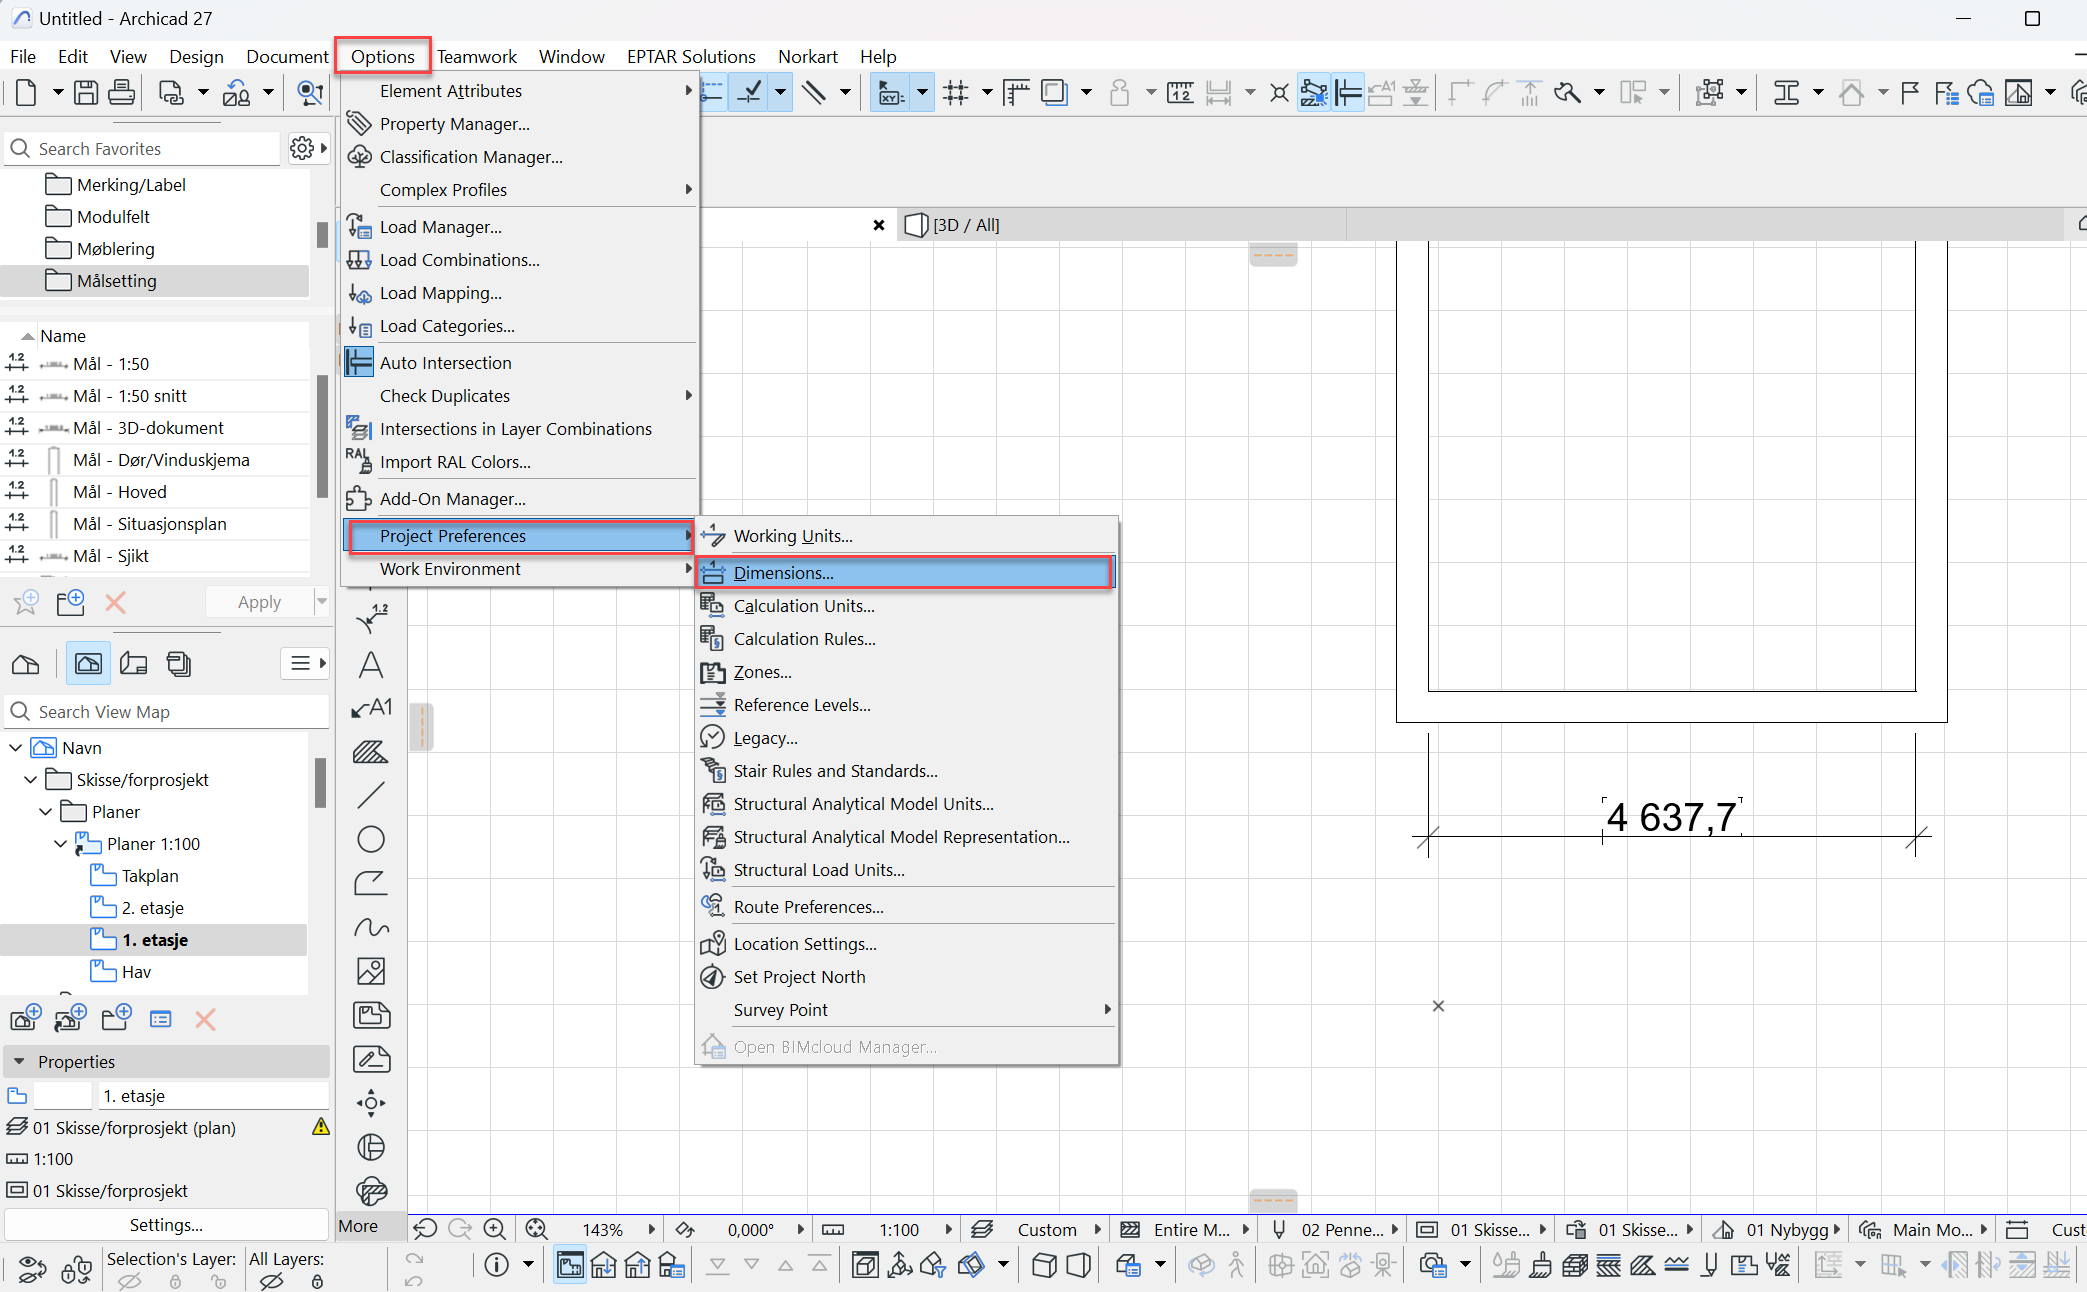Click the Save icon in toolbar
2087x1292 pixels.
click(x=87, y=93)
